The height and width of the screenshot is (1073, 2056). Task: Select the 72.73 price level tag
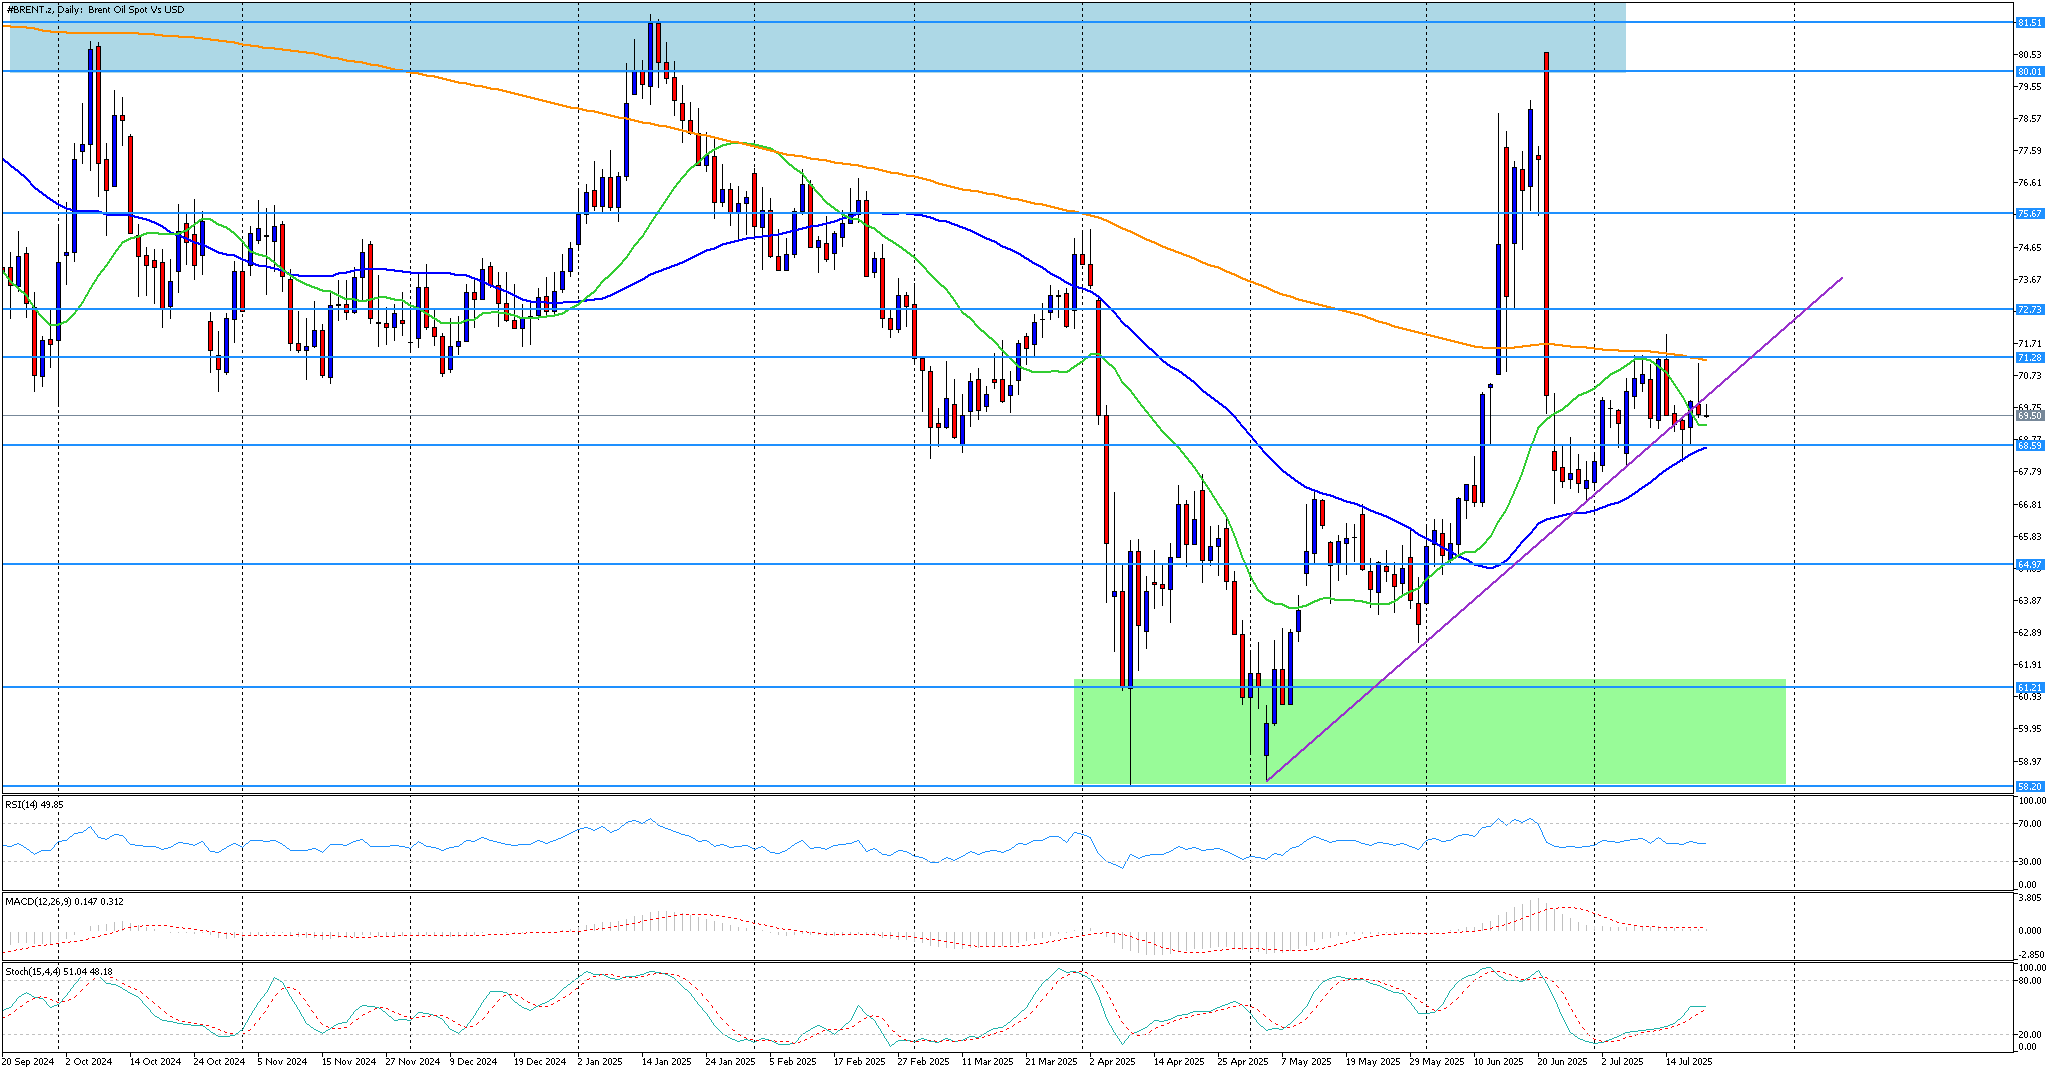(2029, 309)
